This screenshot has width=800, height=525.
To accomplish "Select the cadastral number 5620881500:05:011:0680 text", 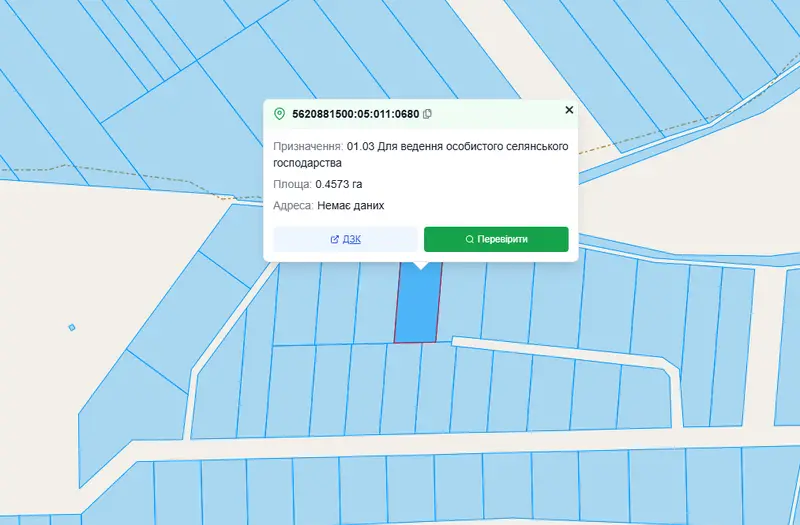I will pos(356,114).
